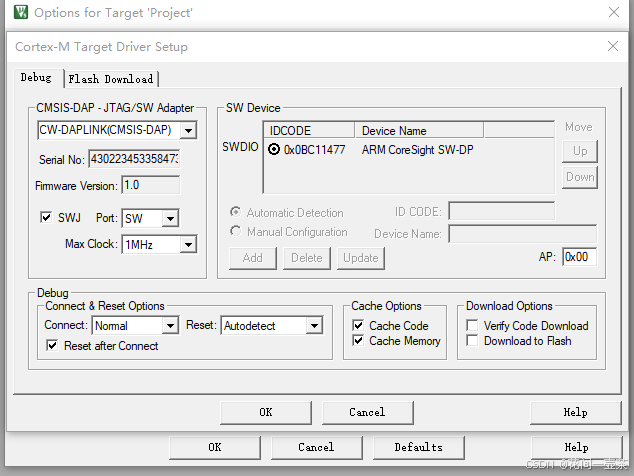This screenshot has width=634, height=476.
Task: Click the IDCODE column header
Action: [309, 130]
